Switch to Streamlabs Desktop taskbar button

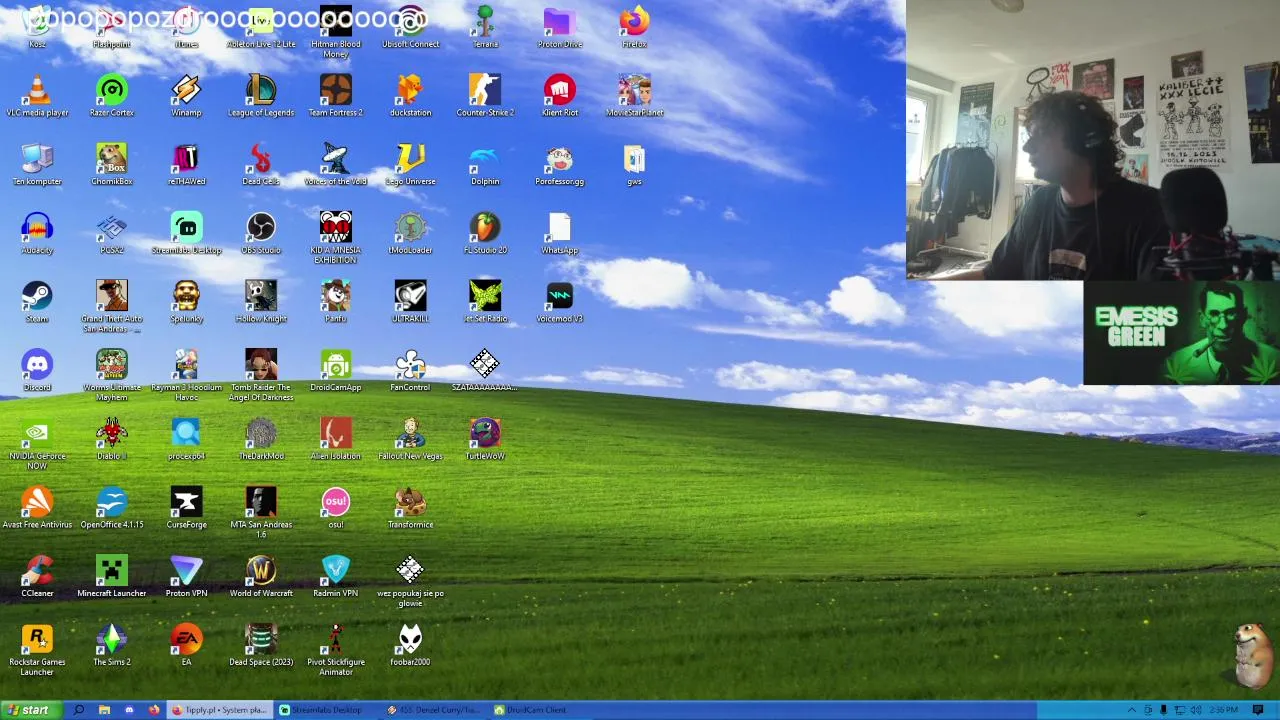pyautogui.click(x=326, y=710)
